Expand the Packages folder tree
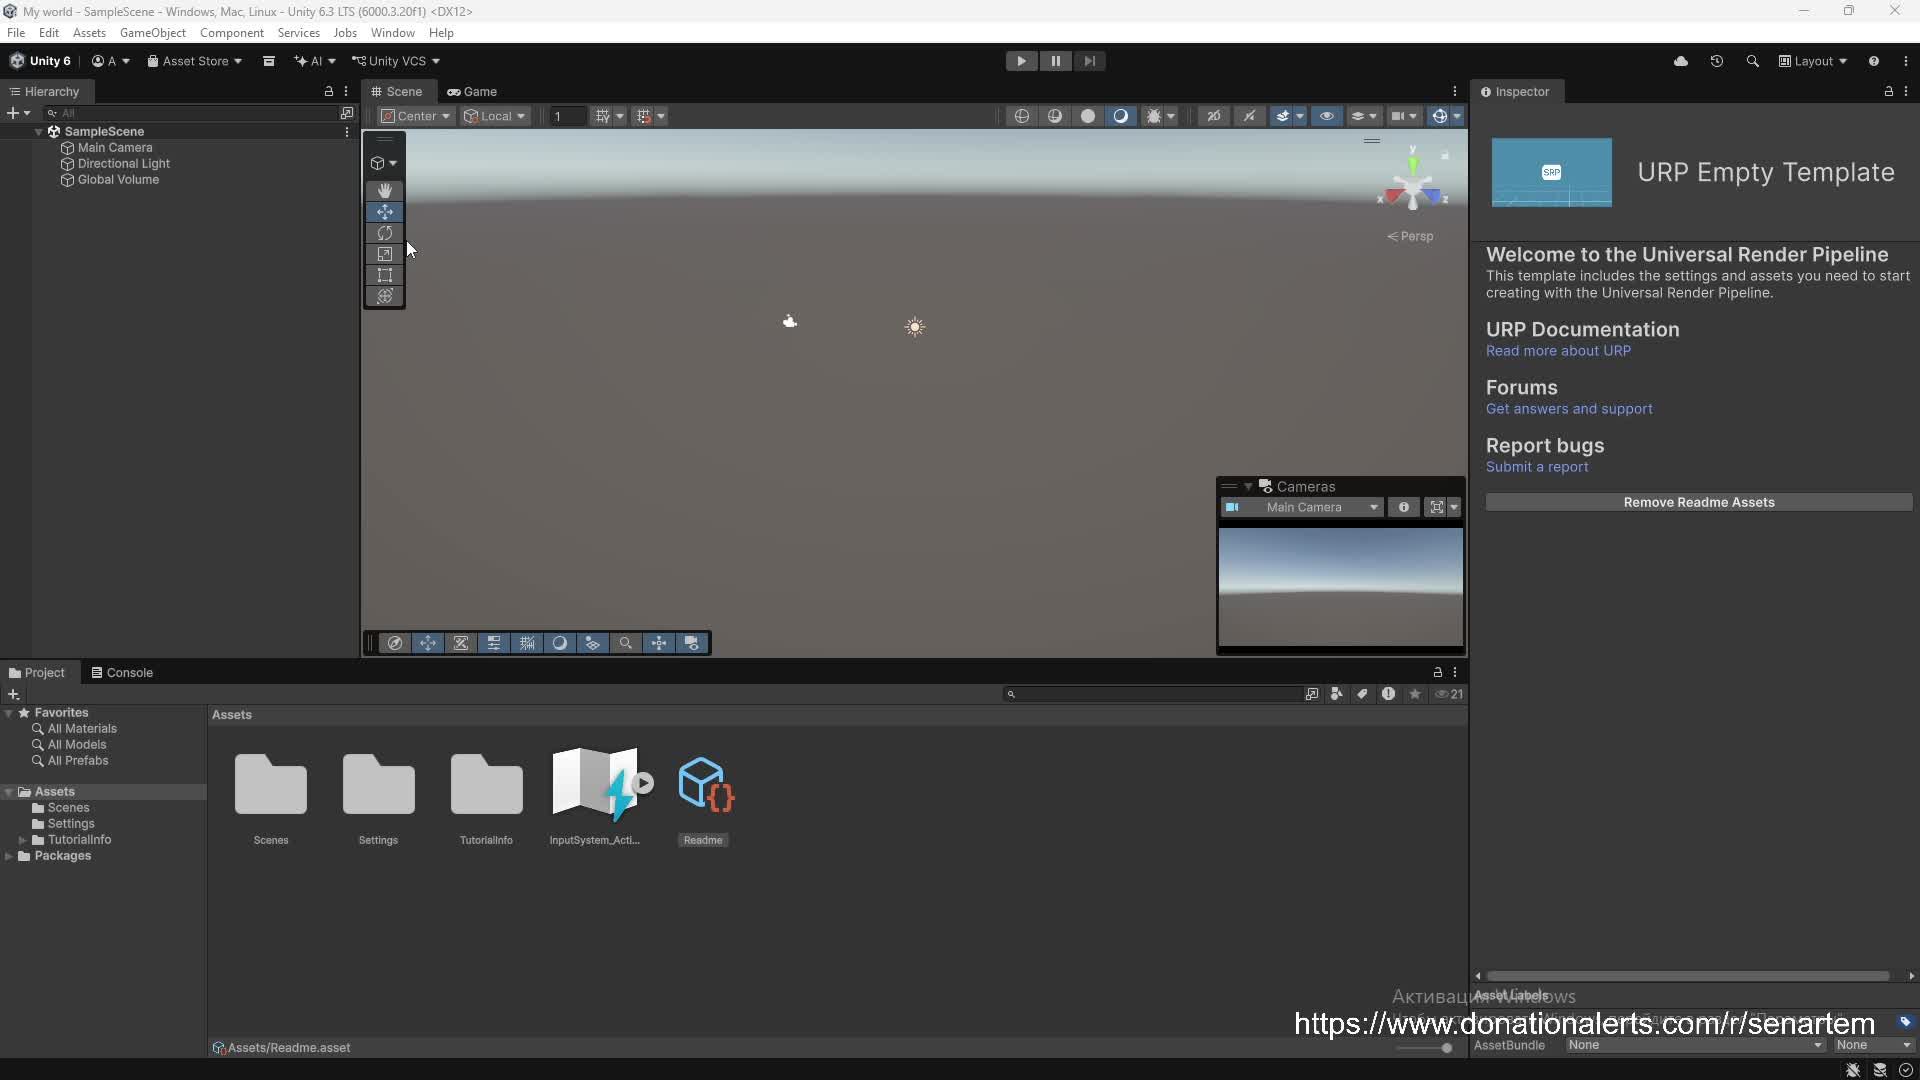Image resolution: width=1920 pixels, height=1080 pixels. coord(9,856)
